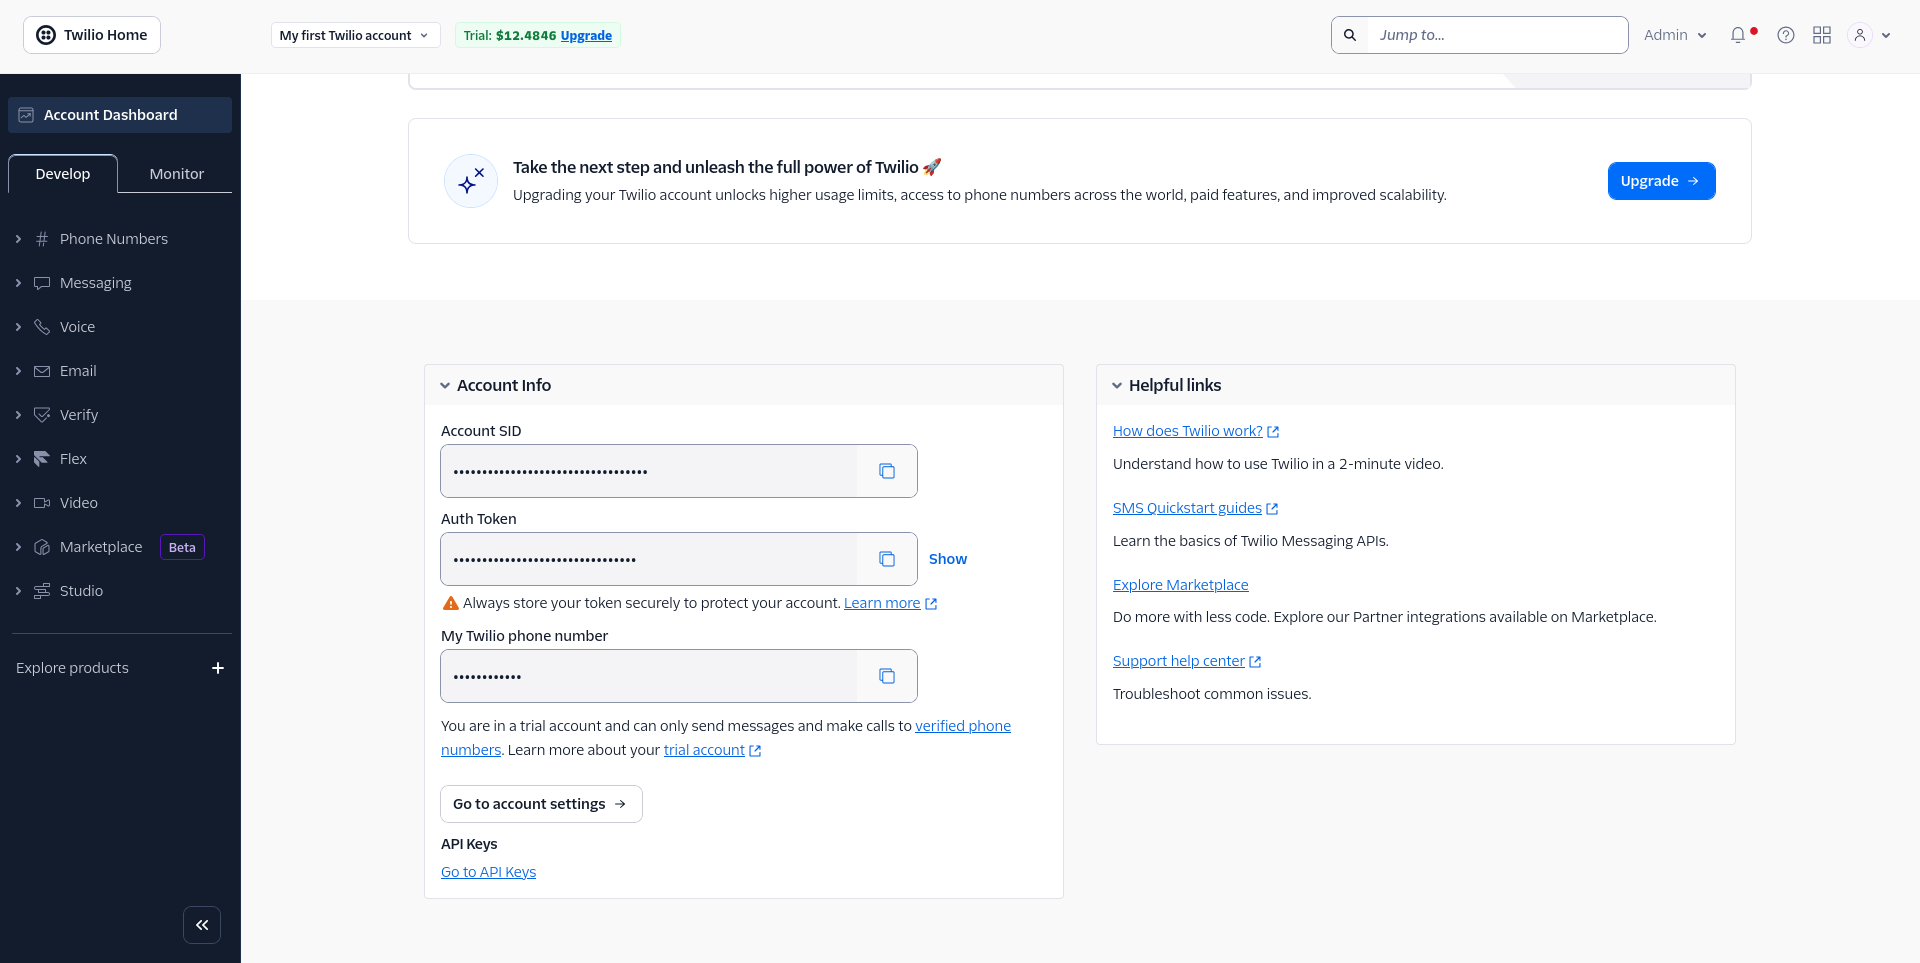The image size is (1920, 963).
Task: Show the hidden Auth Token
Action: [x=947, y=558]
